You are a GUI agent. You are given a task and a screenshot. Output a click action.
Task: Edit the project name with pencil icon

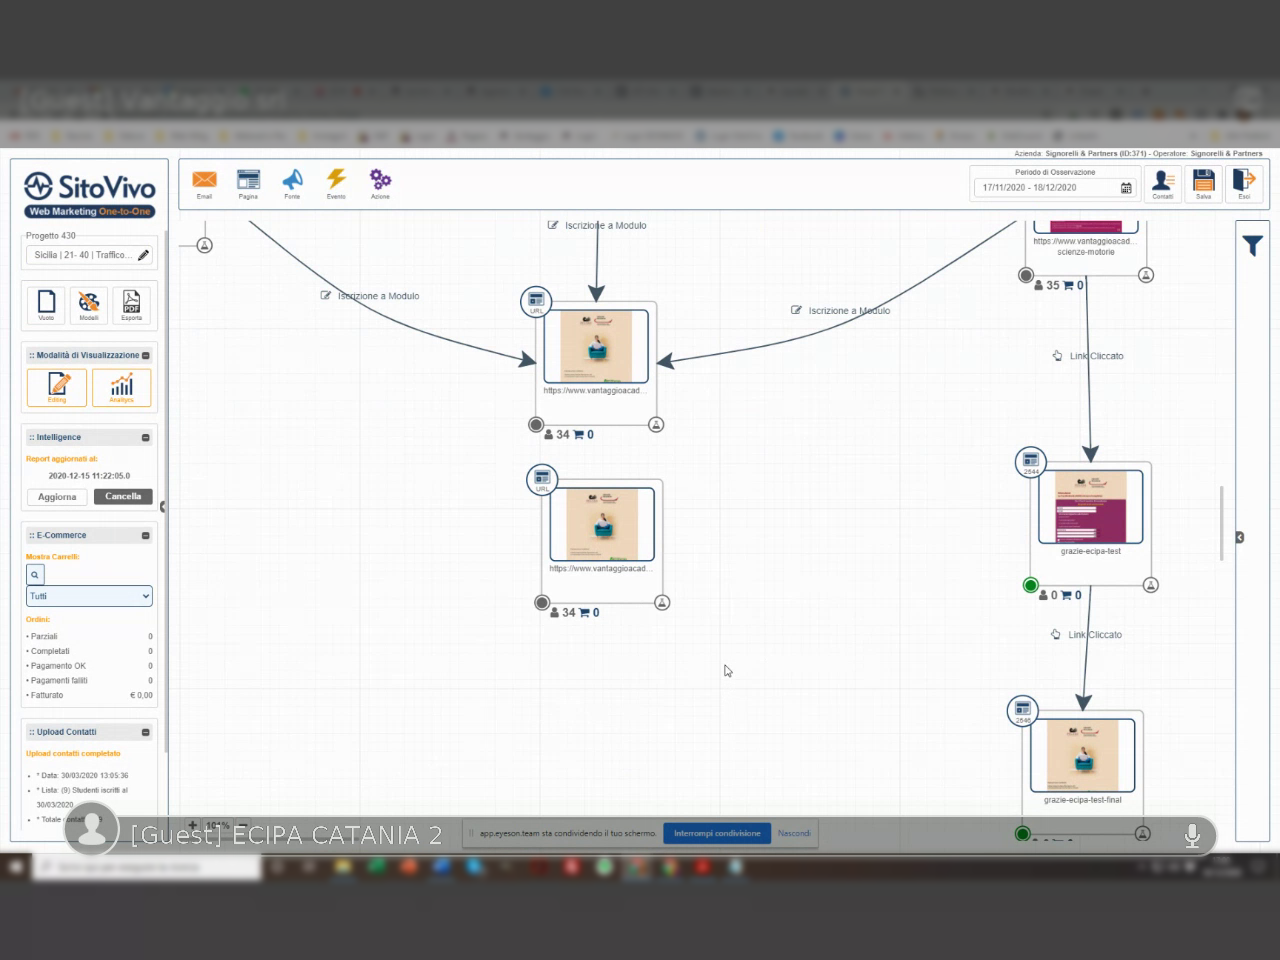(x=143, y=255)
